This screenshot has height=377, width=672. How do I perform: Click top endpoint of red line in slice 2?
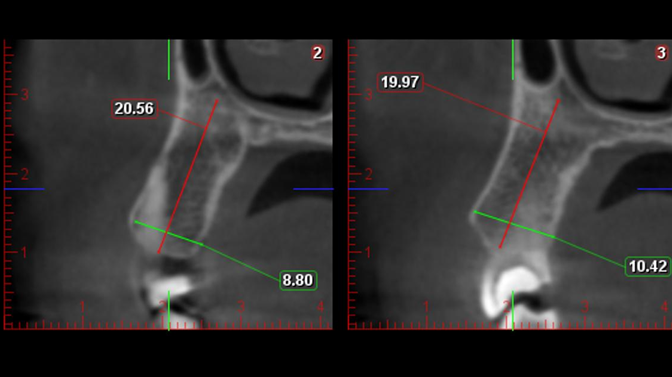pyautogui.click(x=217, y=101)
